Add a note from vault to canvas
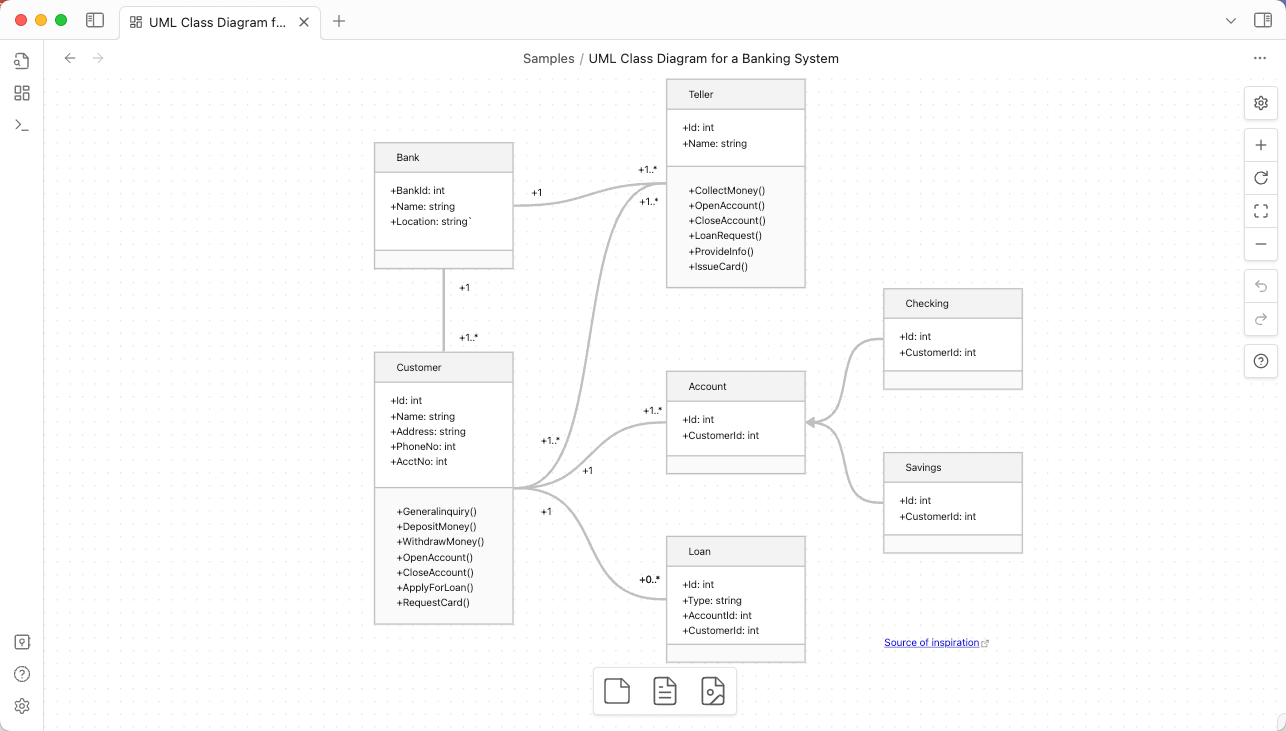Viewport: 1286px width, 731px height. [x=665, y=691]
